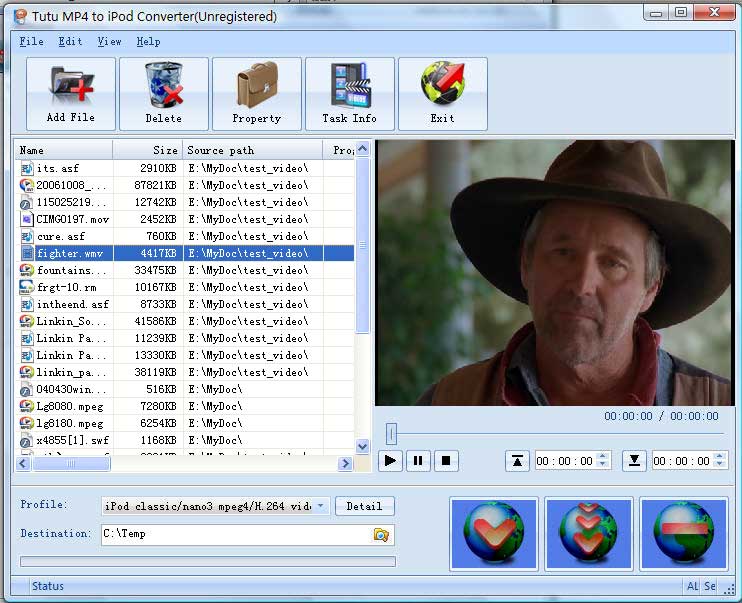Click the red bar globe stop button
Image resolution: width=742 pixels, height=603 pixels.
[683, 533]
